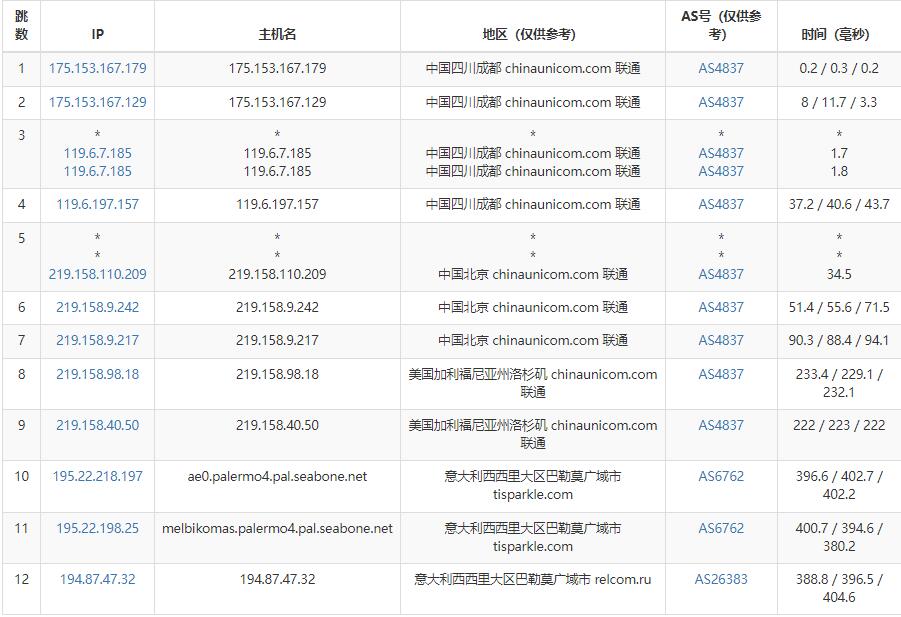Click the AS26383 link

(721, 580)
